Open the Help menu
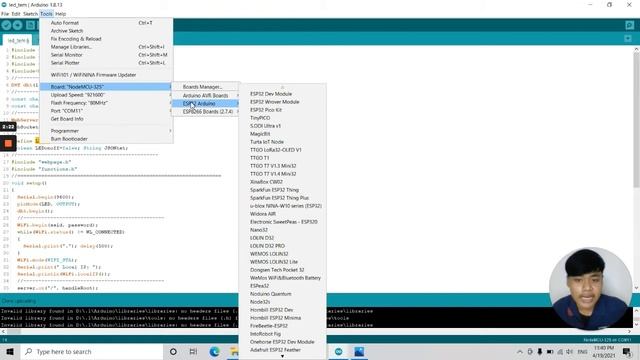 click(60, 14)
